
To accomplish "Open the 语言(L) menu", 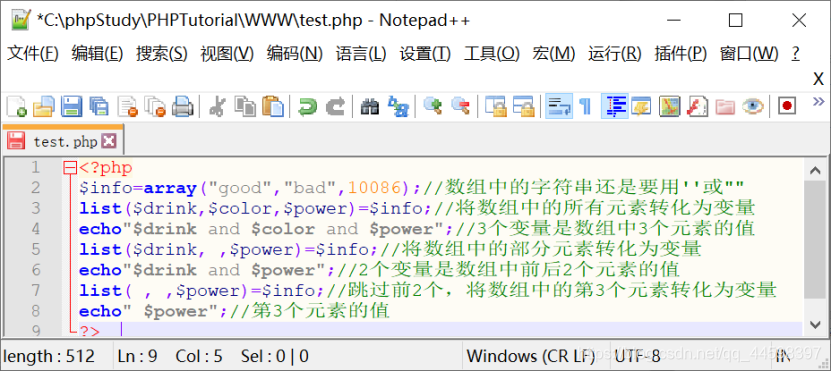I will (x=361, y=54).
